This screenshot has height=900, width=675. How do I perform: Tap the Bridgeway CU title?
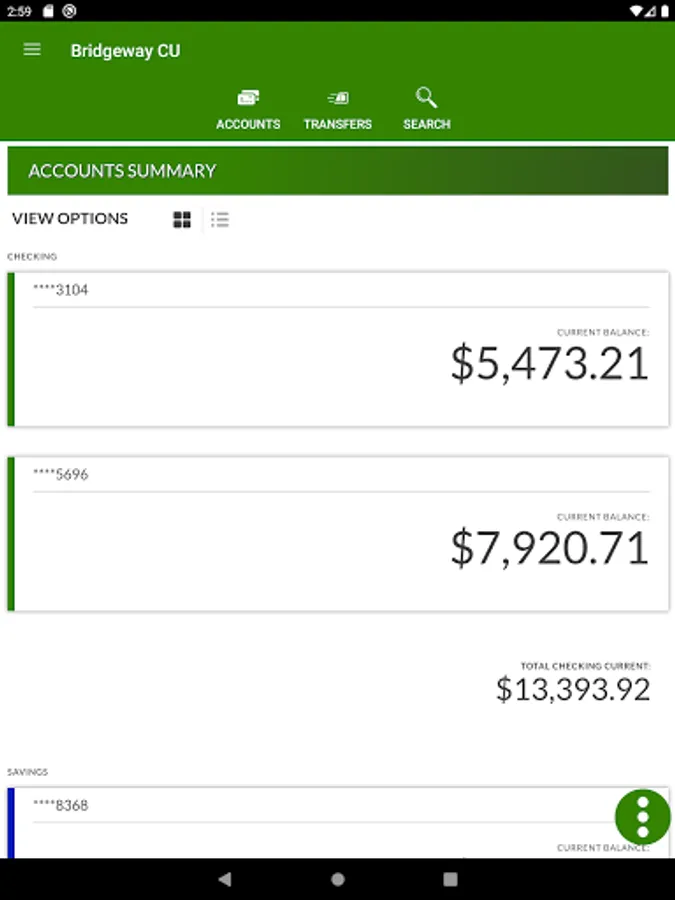pyautogui.click(x=125, y=51)
